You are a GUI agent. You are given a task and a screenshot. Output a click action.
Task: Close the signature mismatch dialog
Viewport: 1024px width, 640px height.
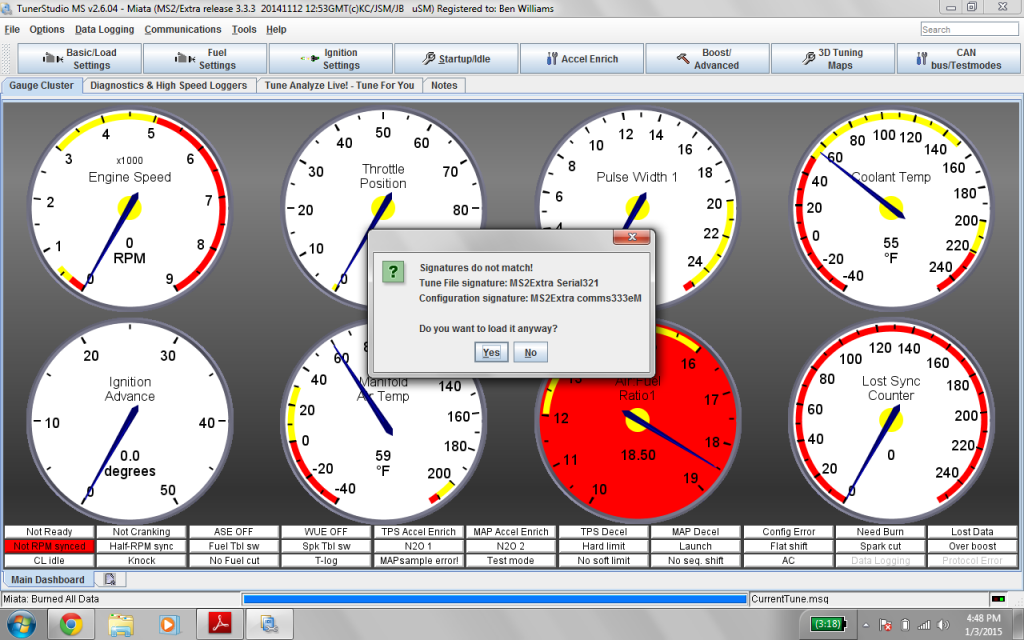point(633,238)
